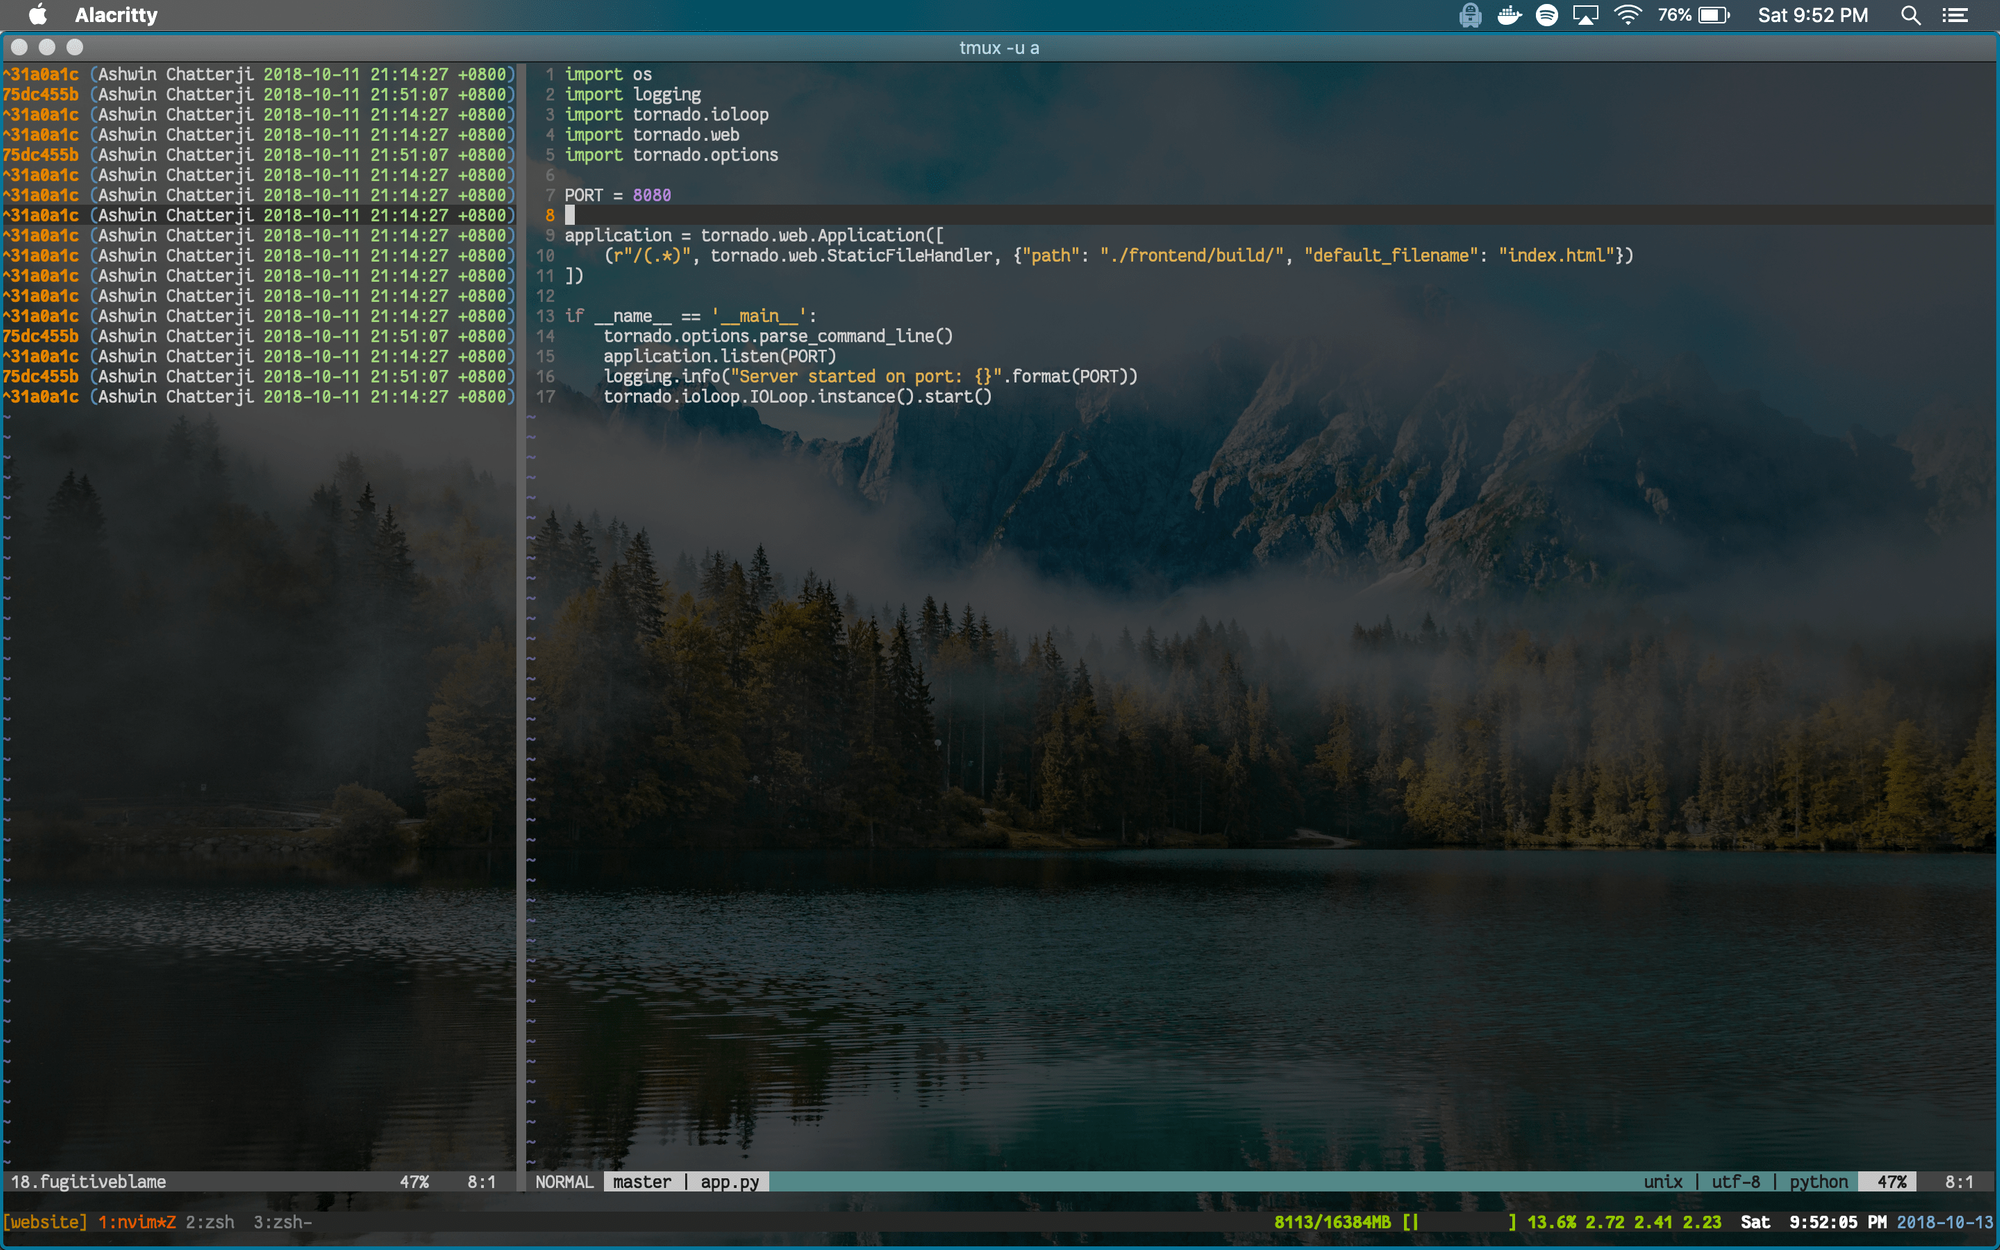Click the parse_command_line() call

click(856, 336)
